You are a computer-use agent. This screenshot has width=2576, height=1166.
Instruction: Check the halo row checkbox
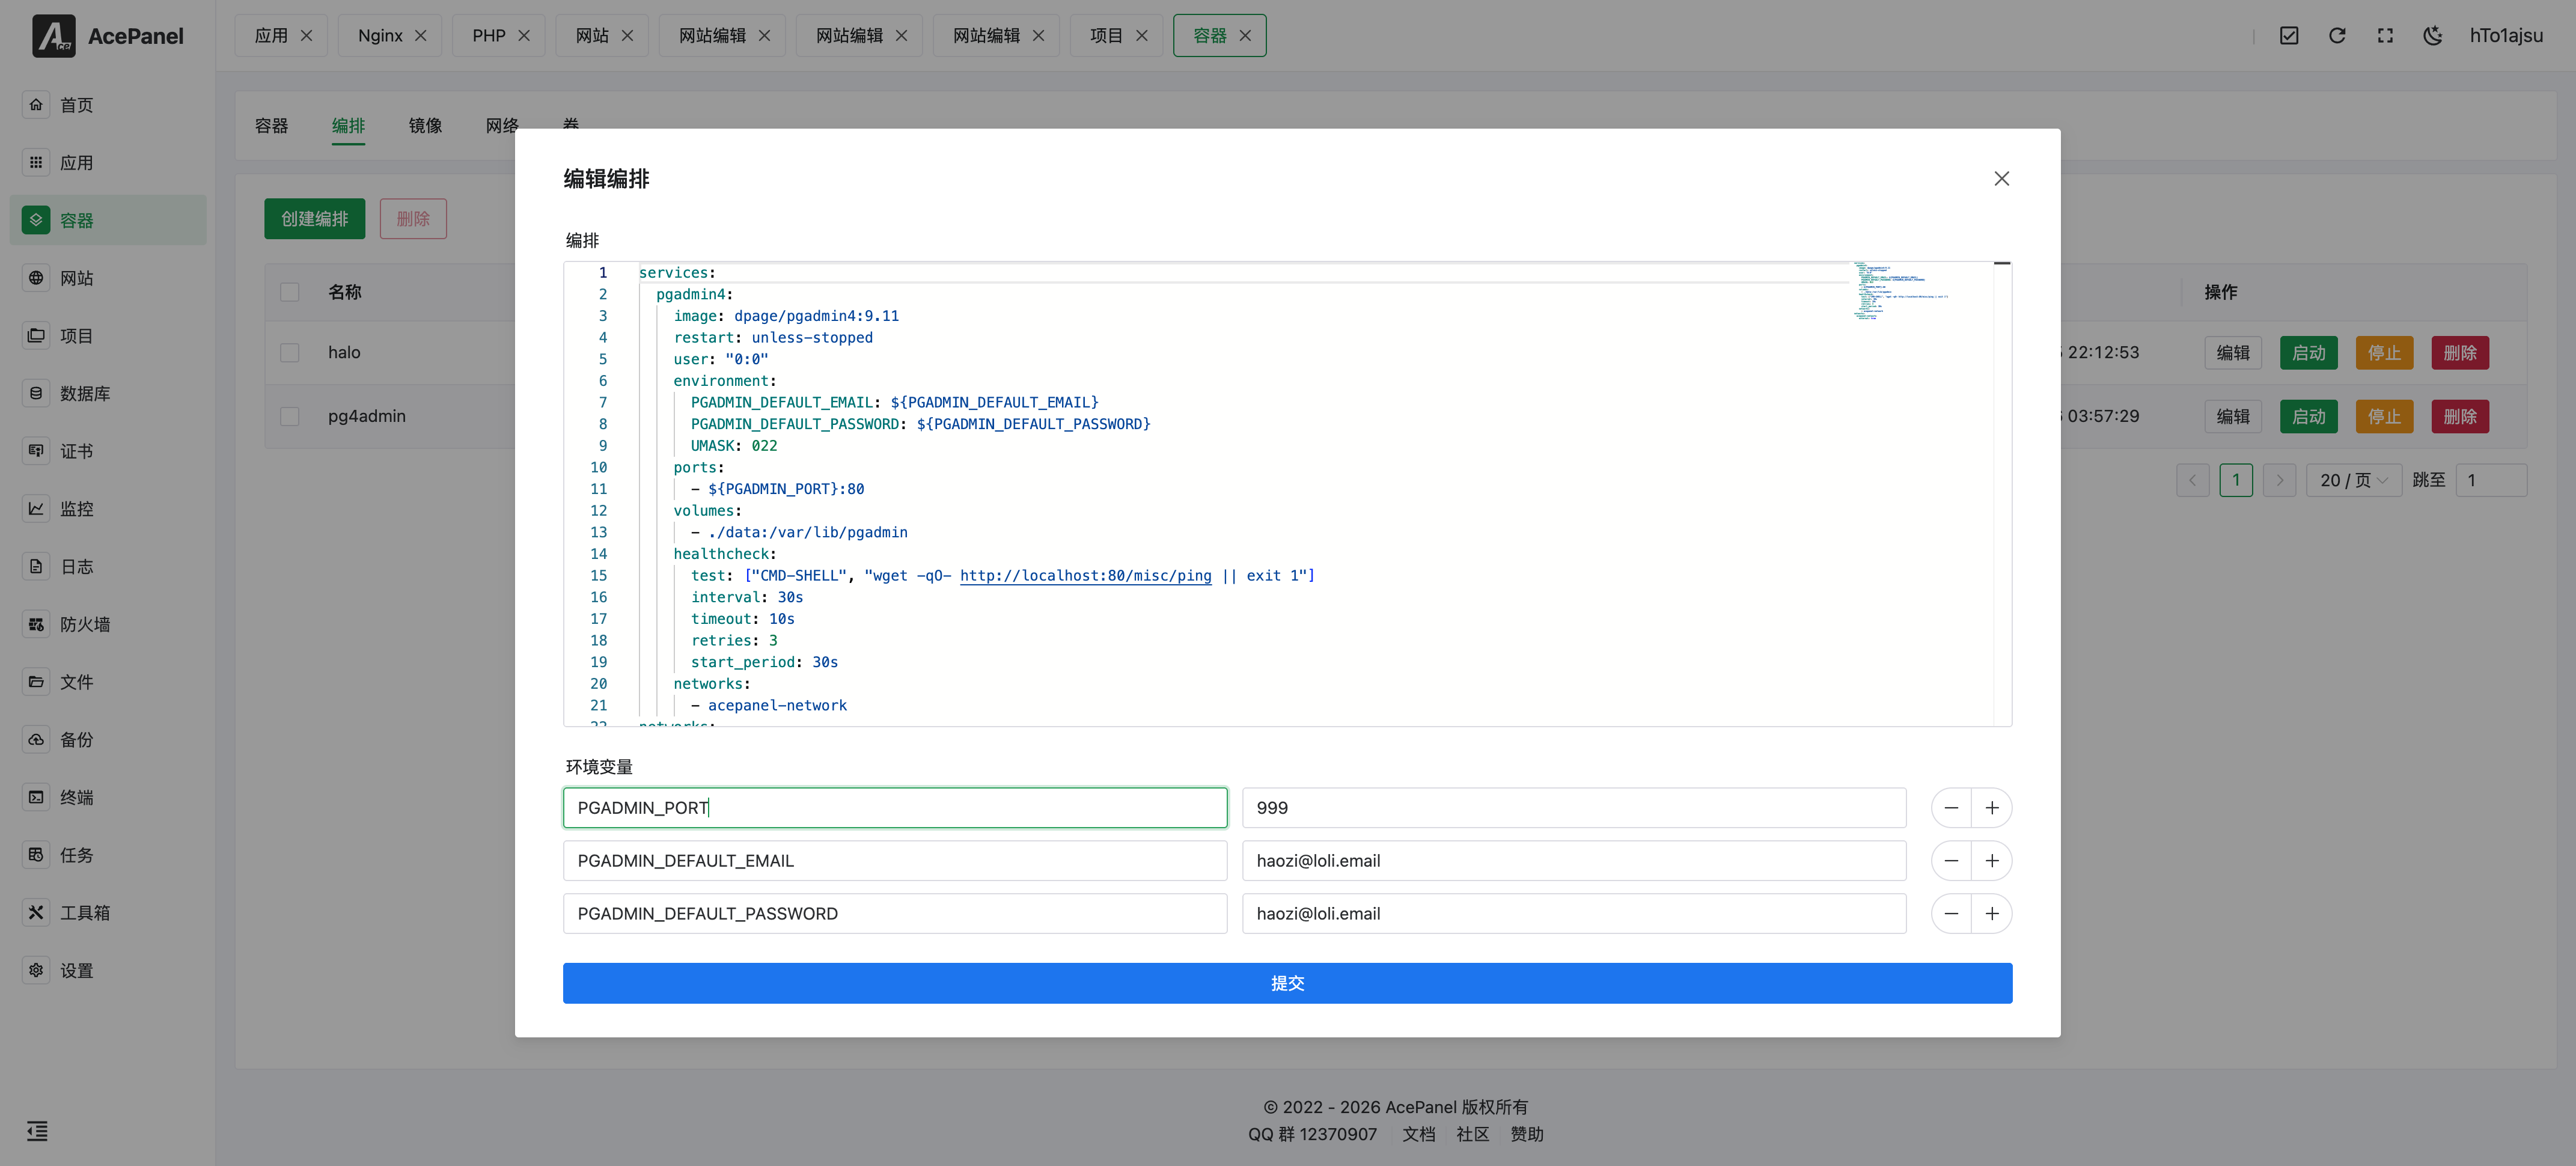point(290,353)
